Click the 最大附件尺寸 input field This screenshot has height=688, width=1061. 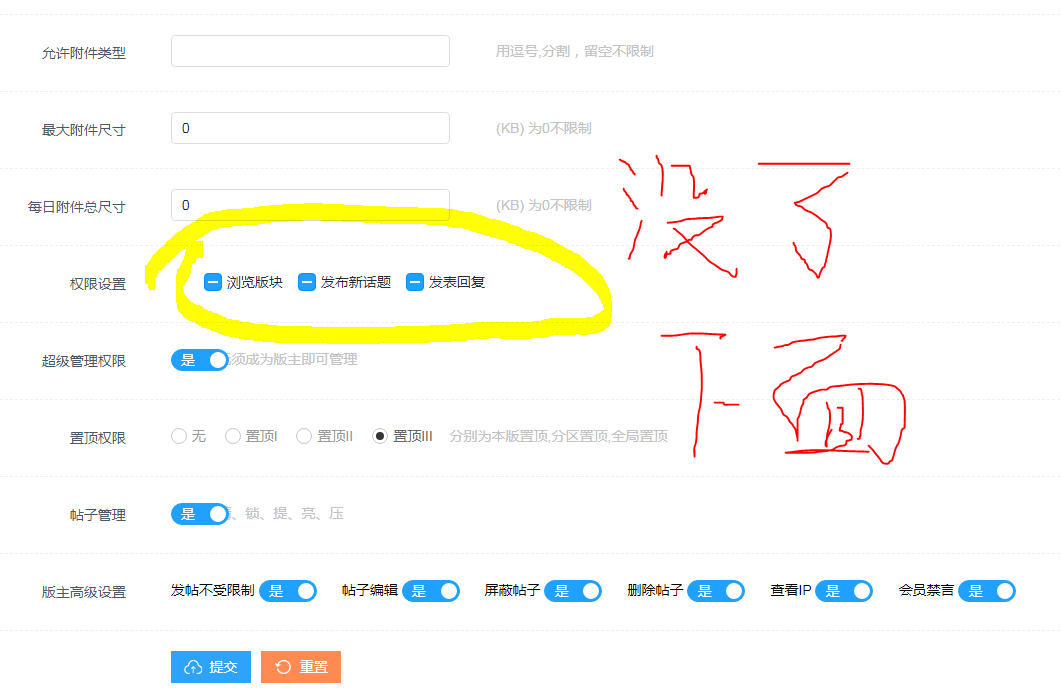coord(310,129)
